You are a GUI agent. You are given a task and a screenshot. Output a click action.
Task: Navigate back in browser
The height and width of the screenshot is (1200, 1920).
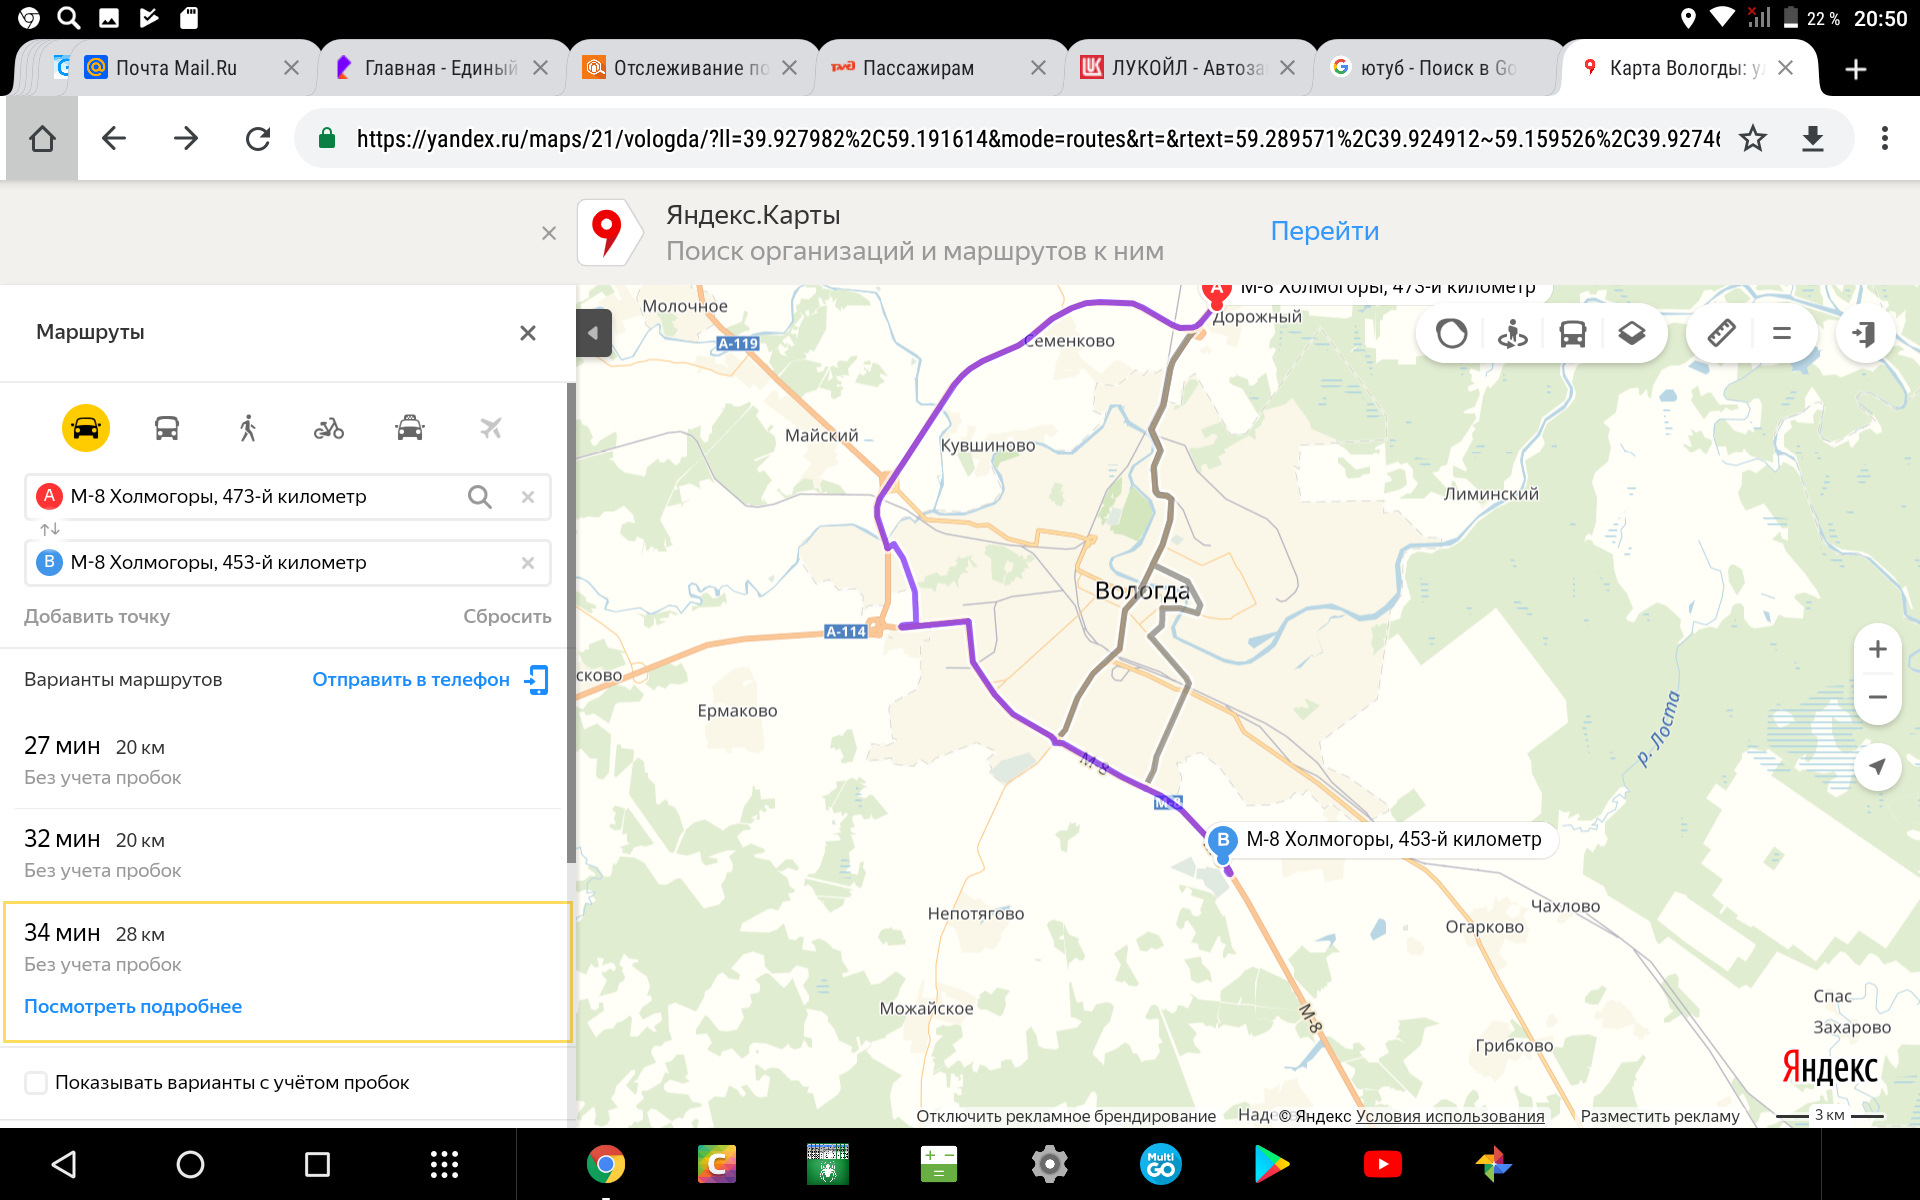114,138
